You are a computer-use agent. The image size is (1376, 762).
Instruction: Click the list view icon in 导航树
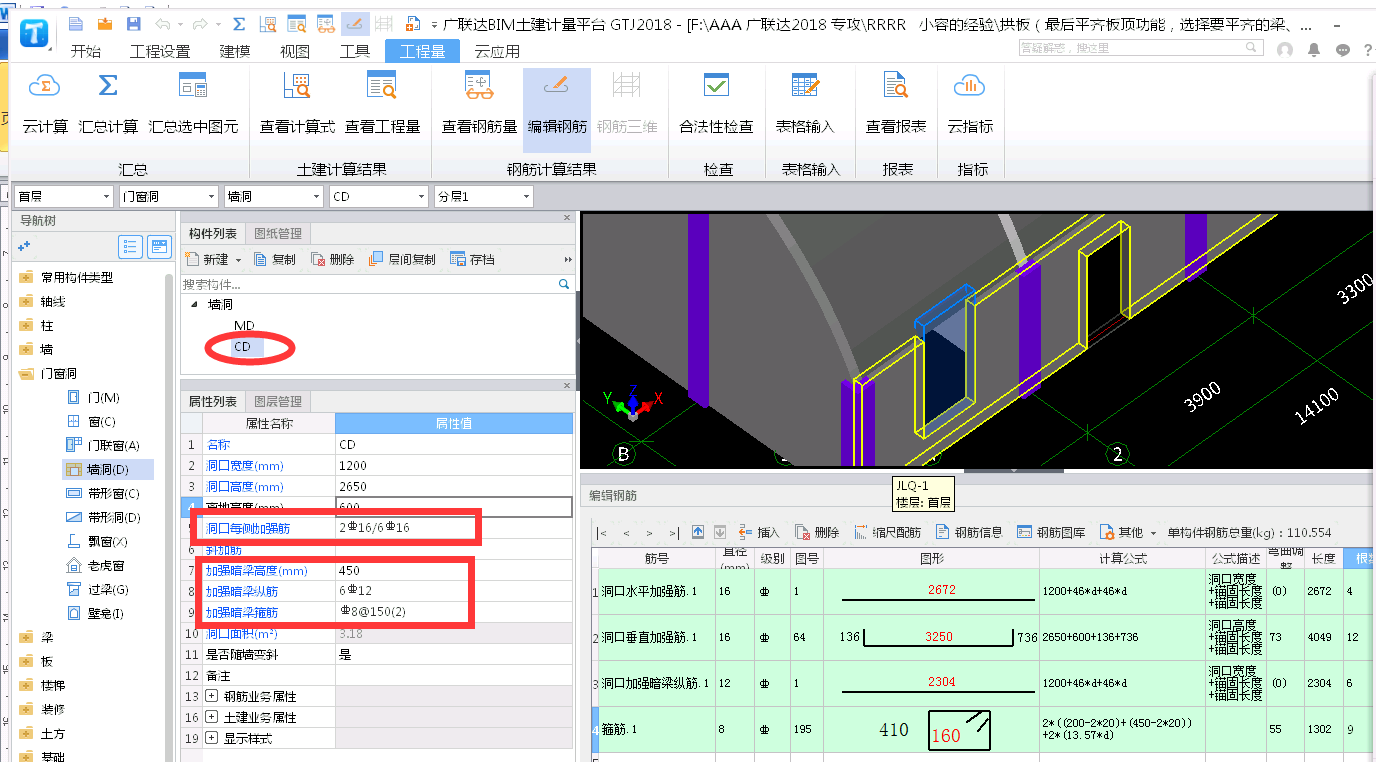(x=130, y=246)
